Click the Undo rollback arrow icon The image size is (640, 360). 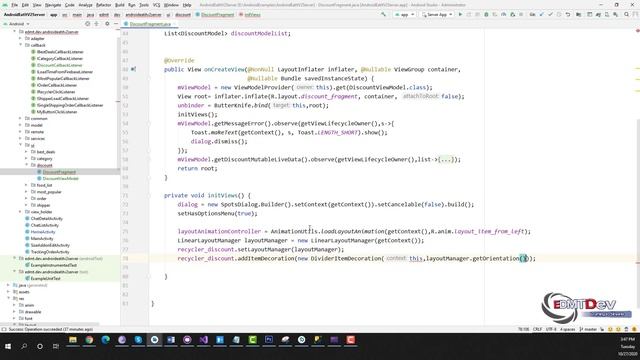568,15
